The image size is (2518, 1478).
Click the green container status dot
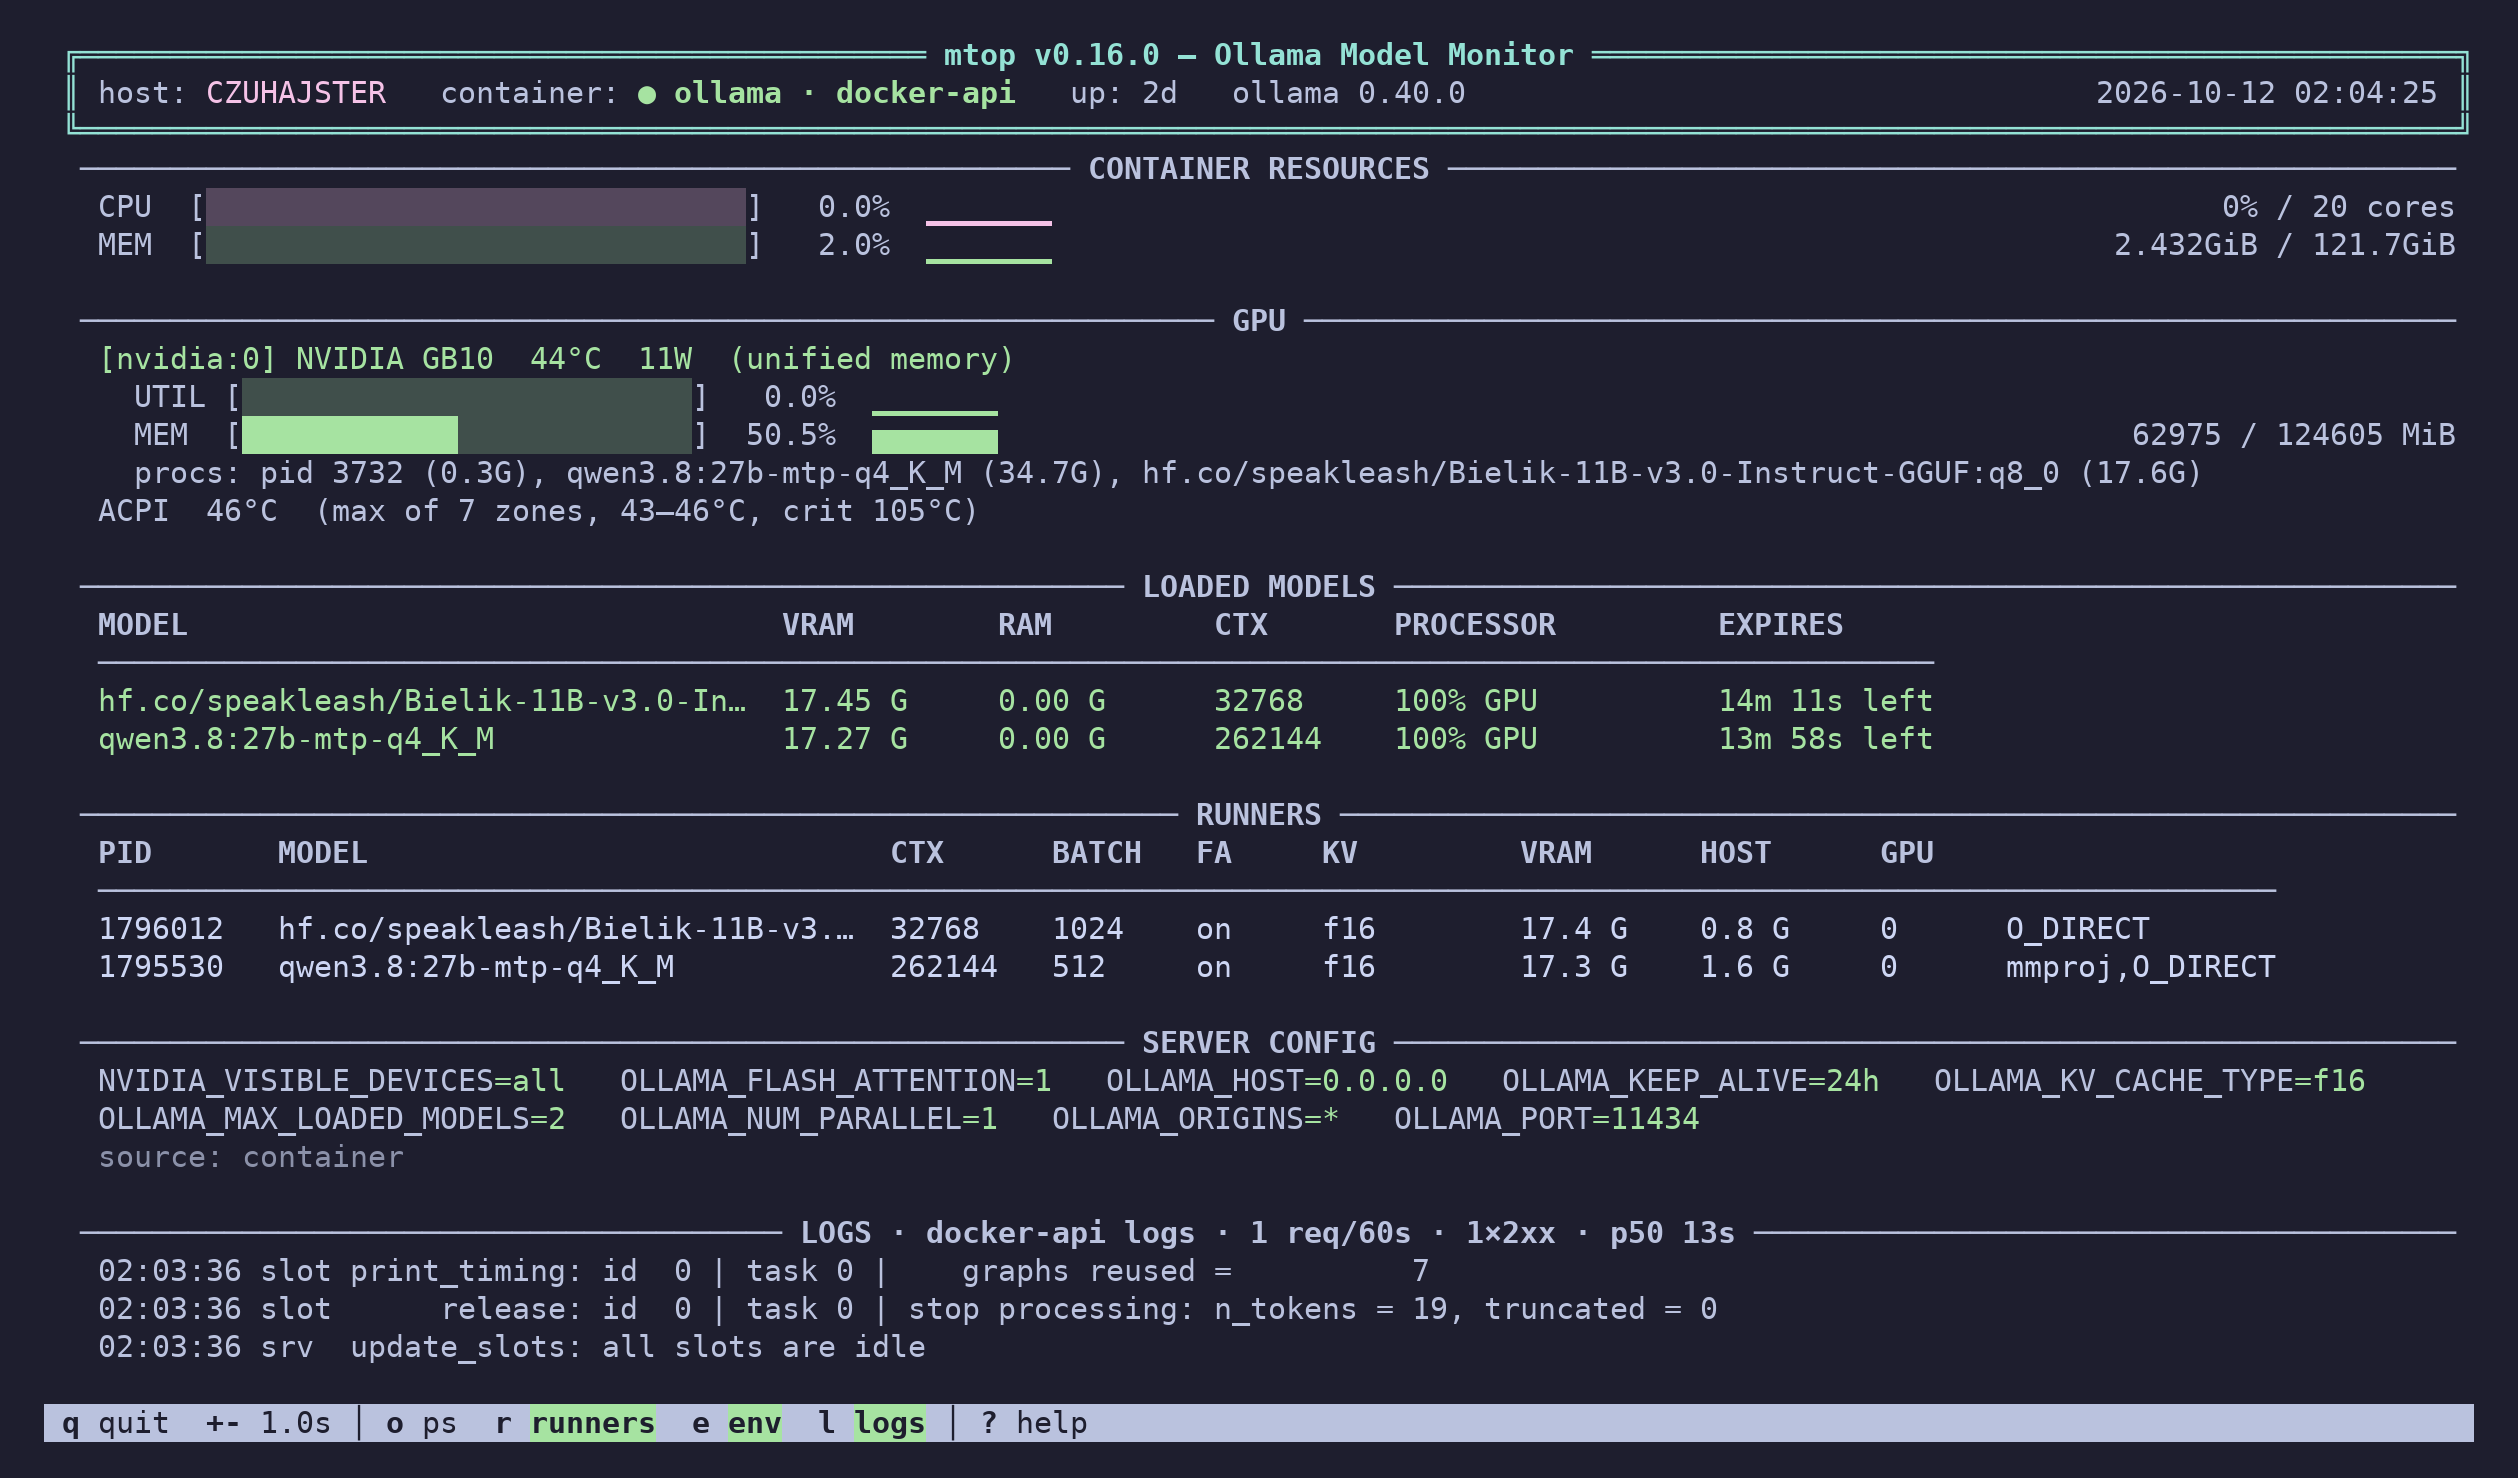point(647,94)
